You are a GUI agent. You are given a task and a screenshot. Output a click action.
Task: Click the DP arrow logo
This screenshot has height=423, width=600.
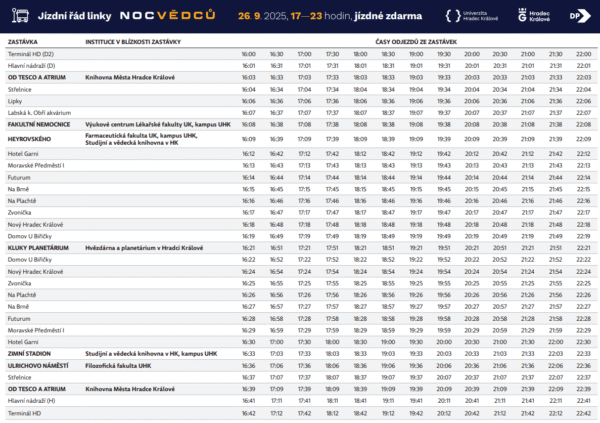coord(580,16)
